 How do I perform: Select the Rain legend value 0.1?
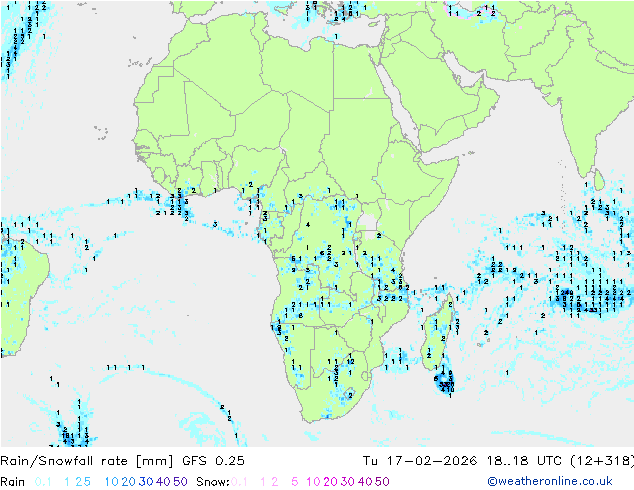point(43,482)
